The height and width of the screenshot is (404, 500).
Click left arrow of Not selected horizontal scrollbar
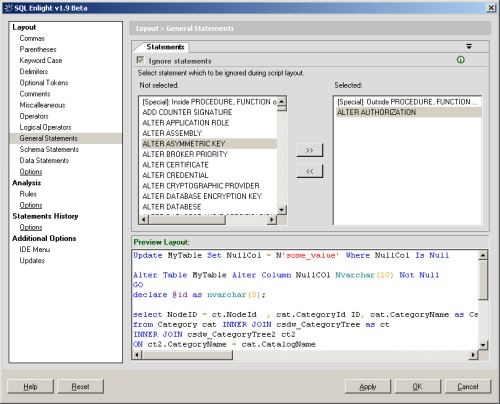[x=144, y=219]
